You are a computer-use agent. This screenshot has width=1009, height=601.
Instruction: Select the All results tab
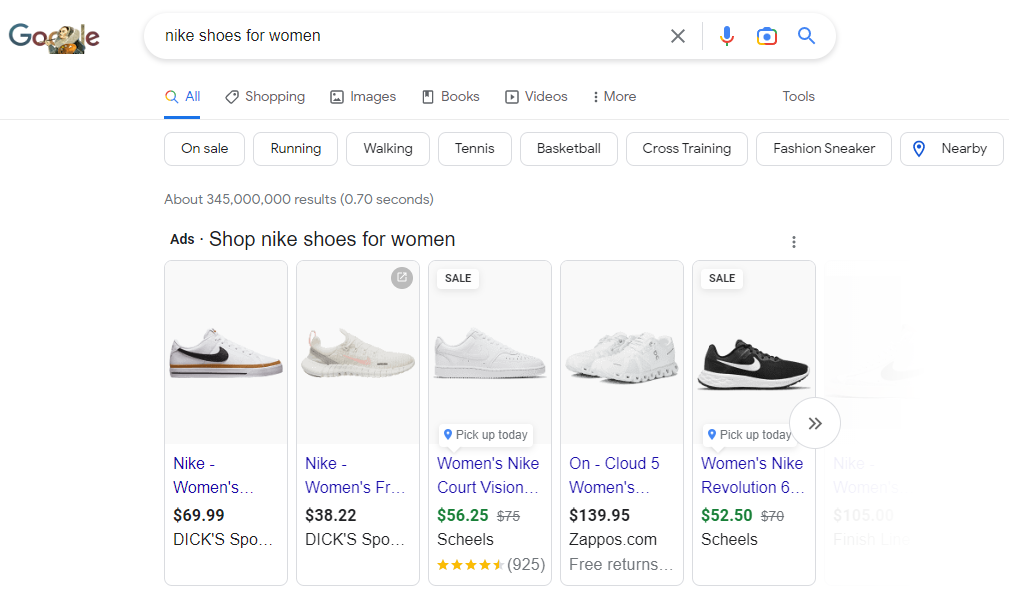point(183,97)
